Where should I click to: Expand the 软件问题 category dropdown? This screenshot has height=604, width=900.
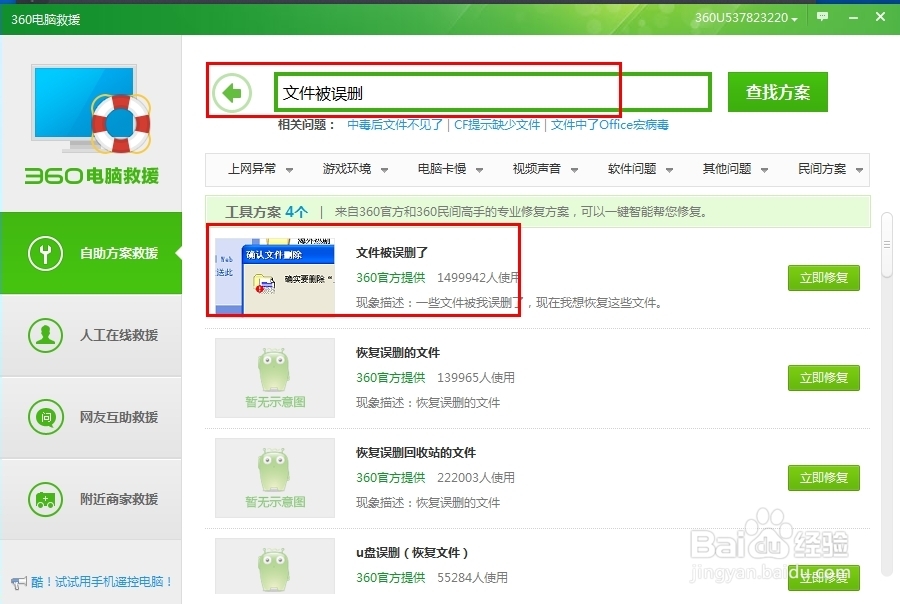click(x=640, y=169)
